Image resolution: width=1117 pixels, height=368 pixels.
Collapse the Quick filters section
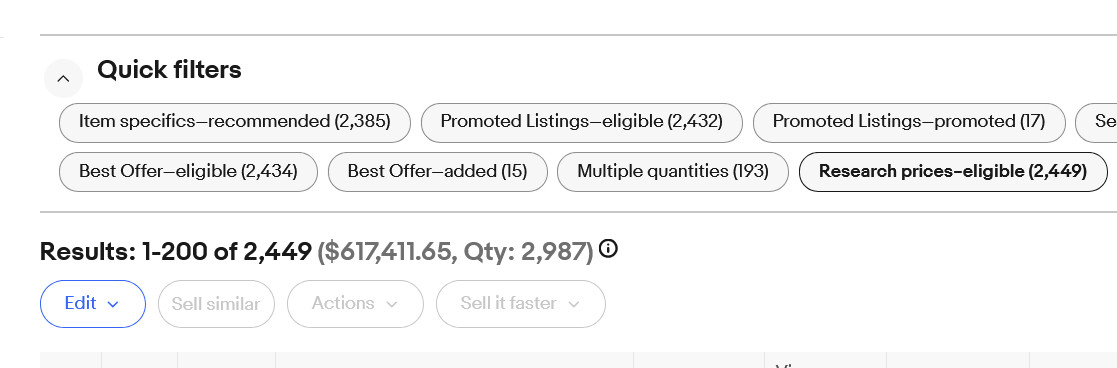click(x=63, y=78)
